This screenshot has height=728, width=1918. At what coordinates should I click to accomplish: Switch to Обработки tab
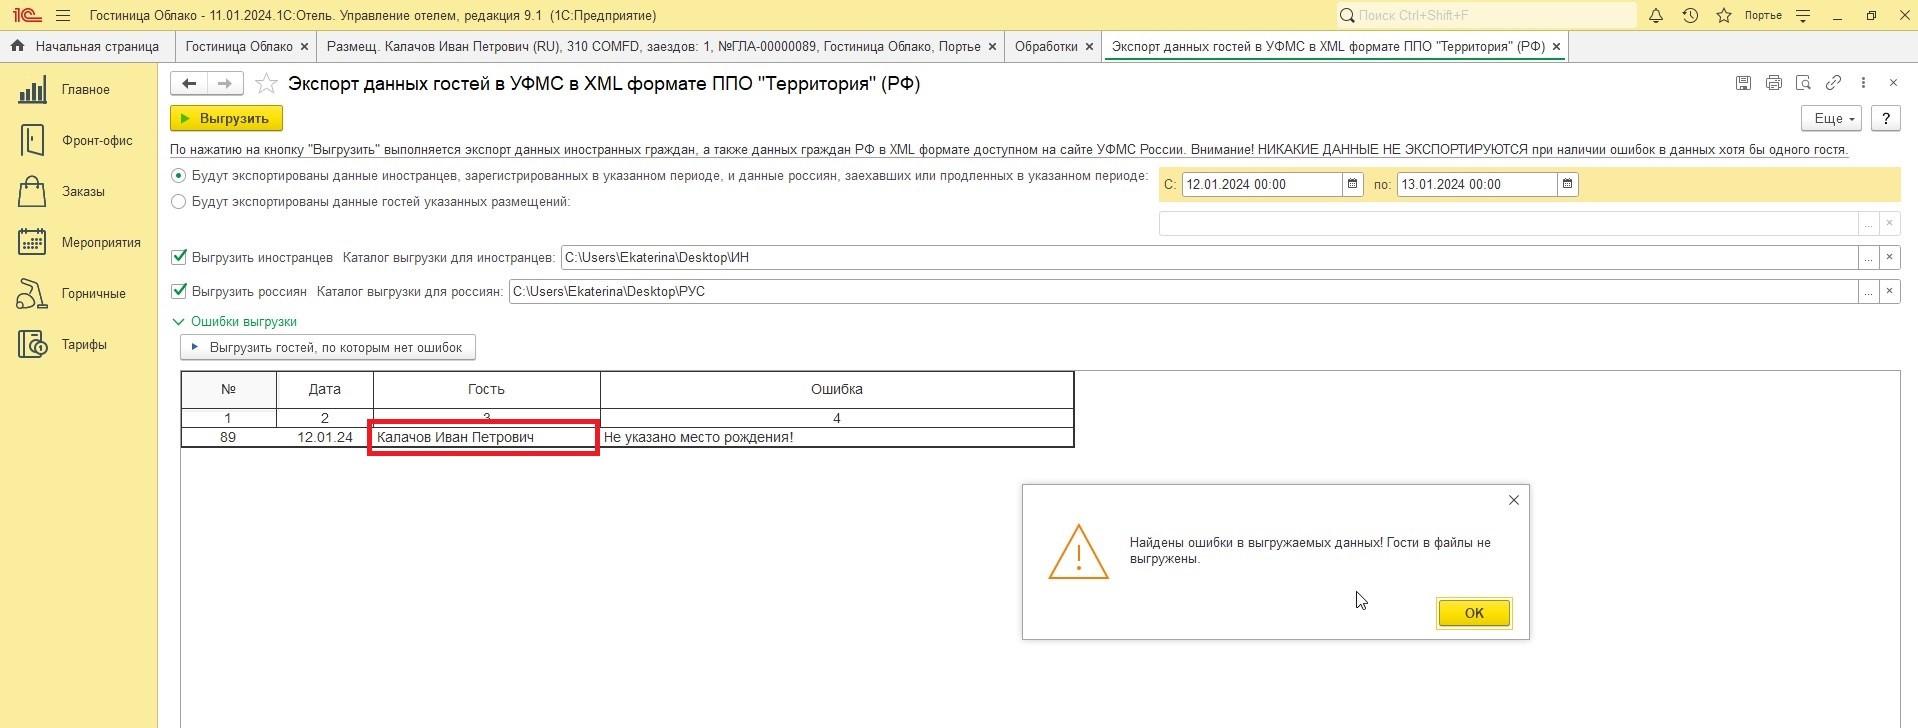click(1046, 47)
